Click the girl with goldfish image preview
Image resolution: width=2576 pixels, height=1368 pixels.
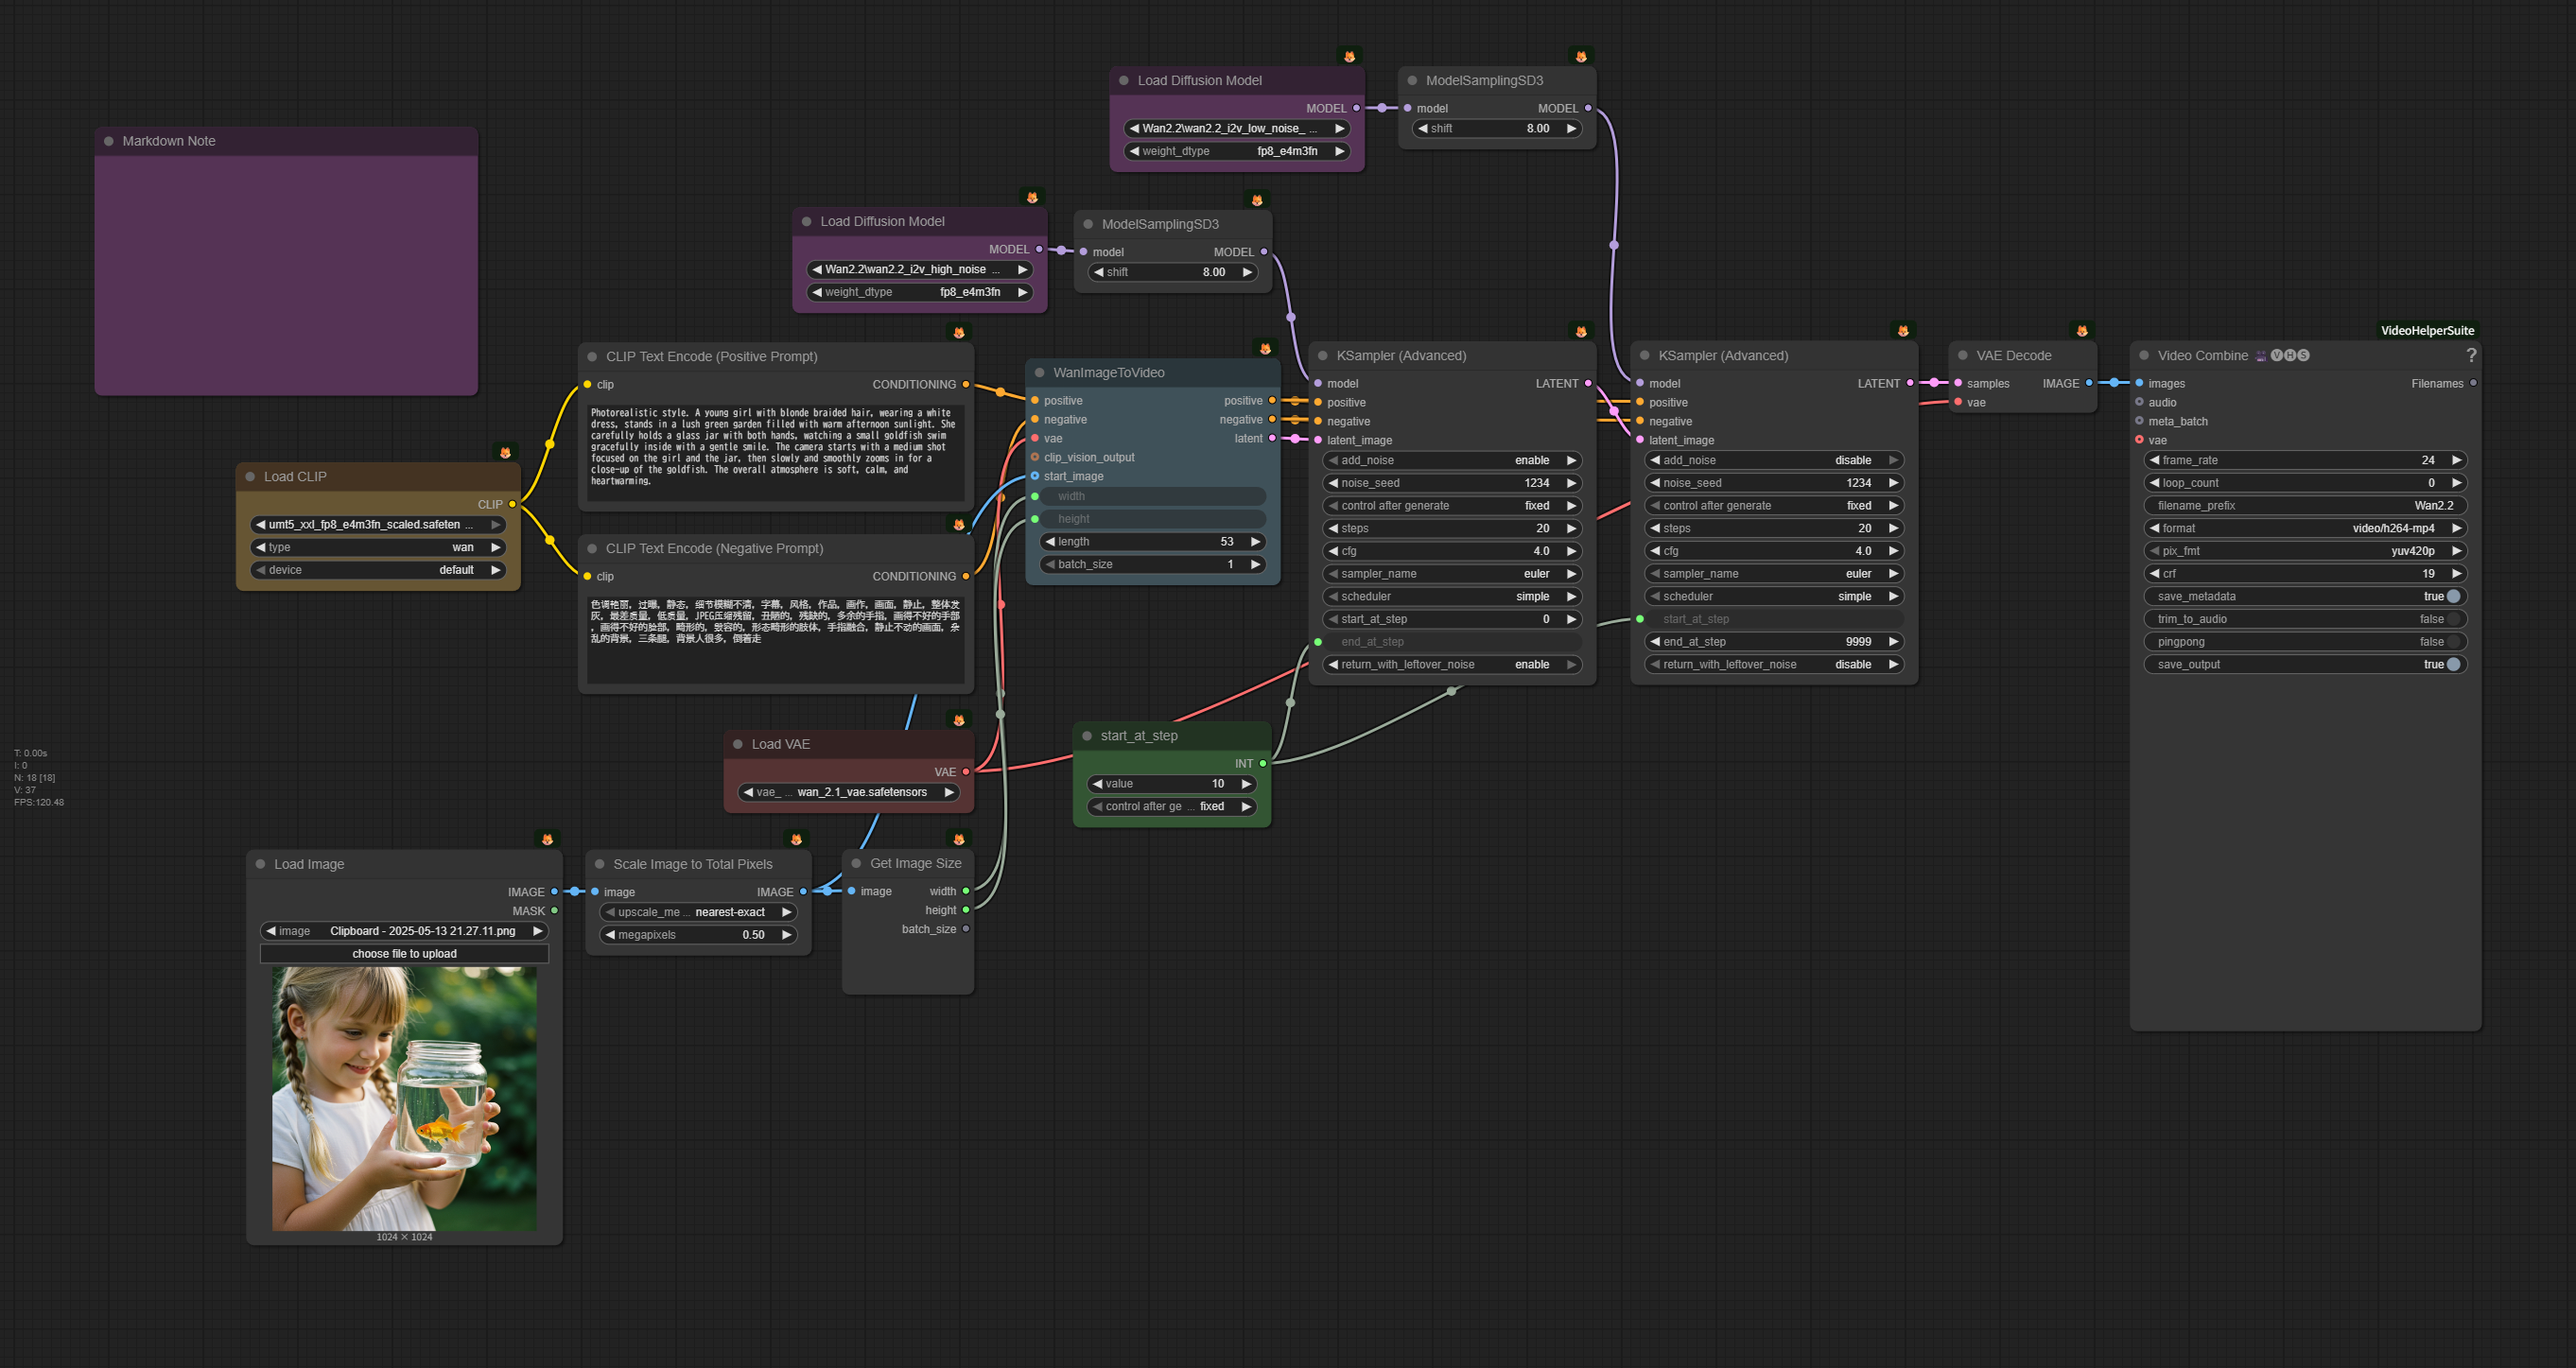coord(404,1098)
